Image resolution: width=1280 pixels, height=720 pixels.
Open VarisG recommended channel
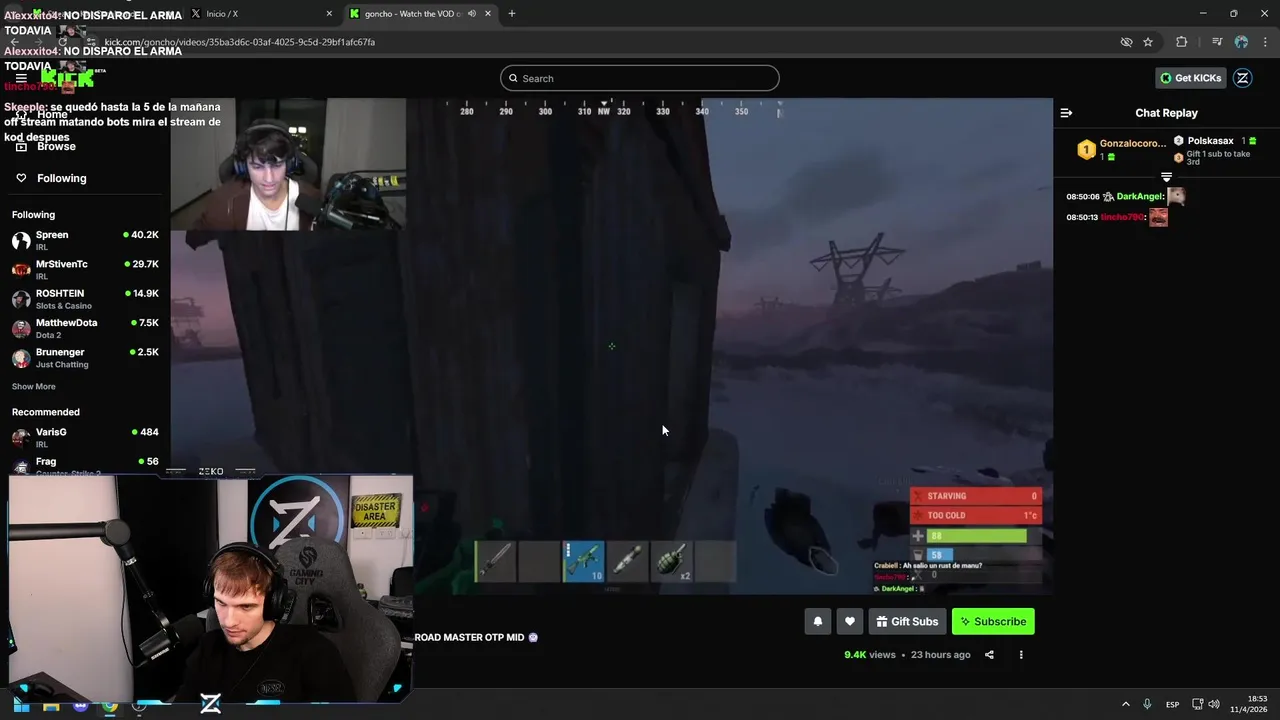(85, 437)
